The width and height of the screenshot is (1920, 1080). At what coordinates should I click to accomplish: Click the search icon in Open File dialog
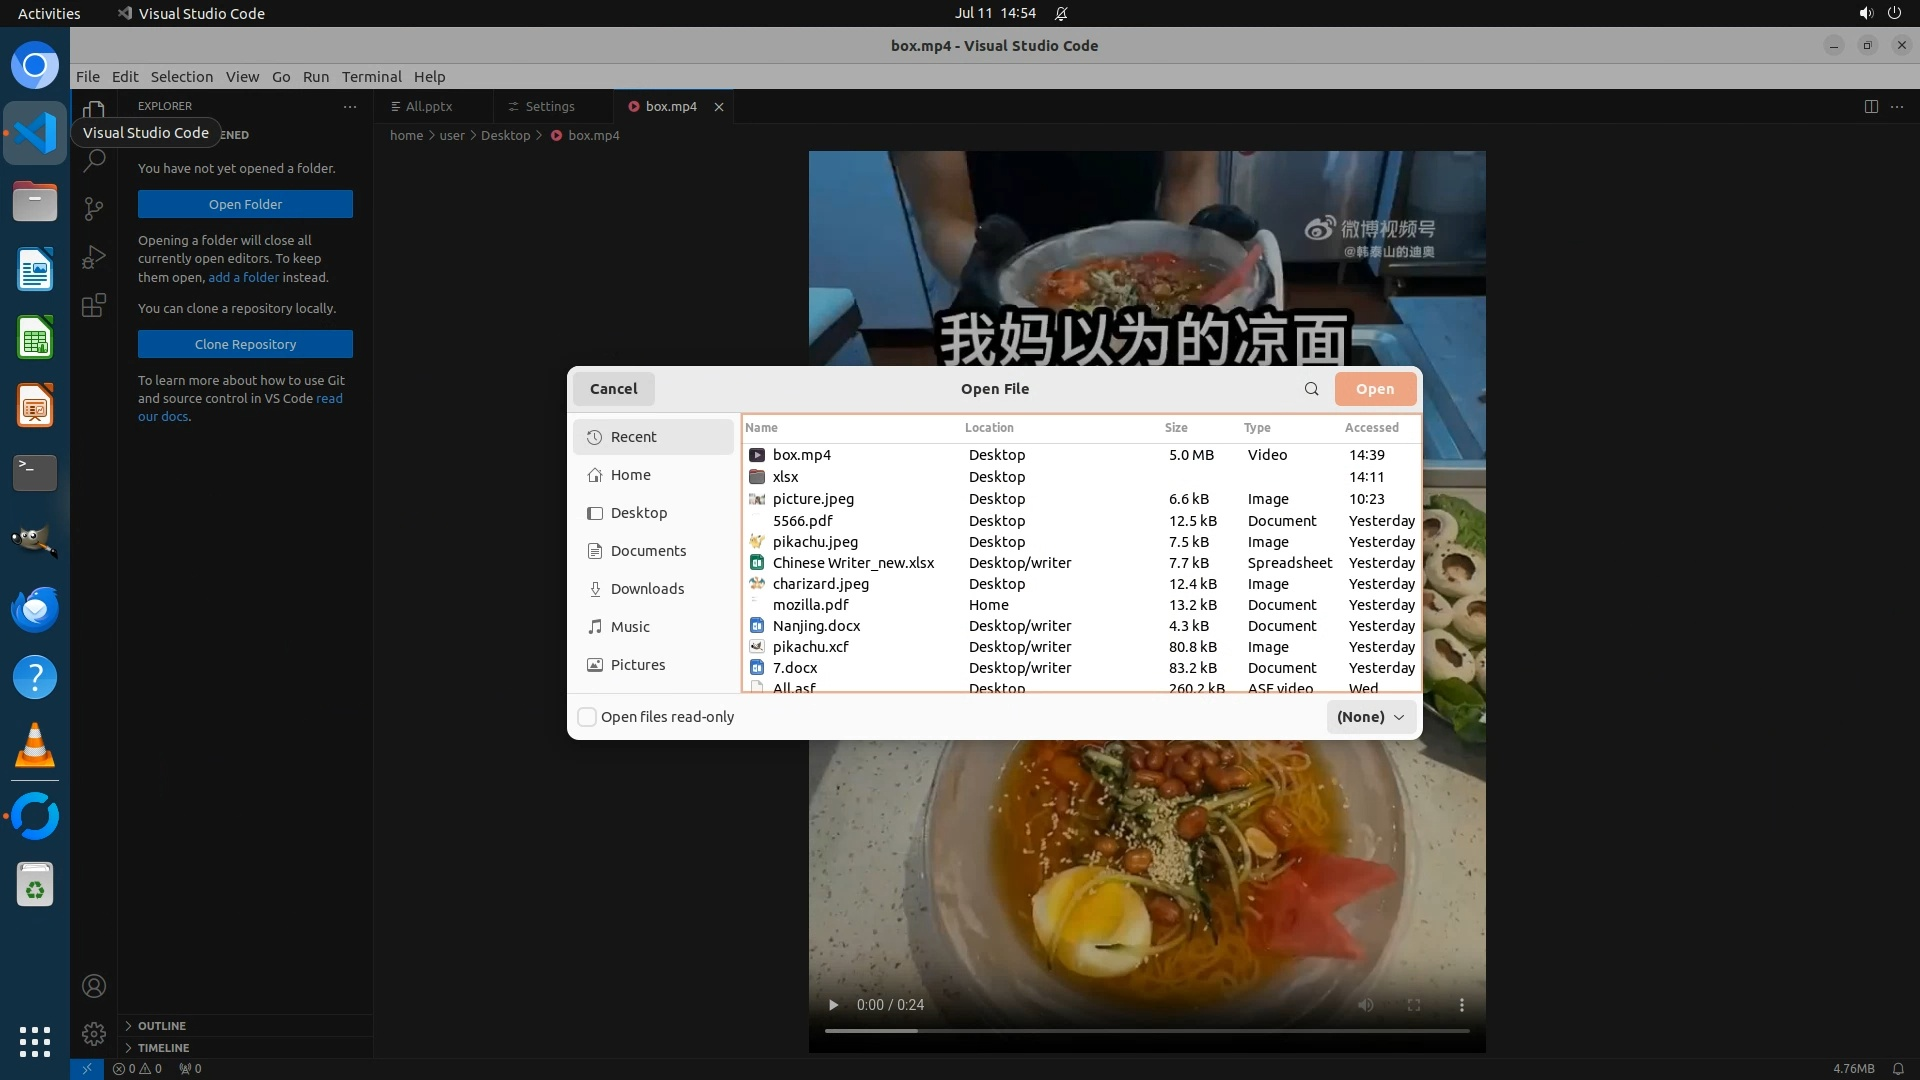[1311, 389]
